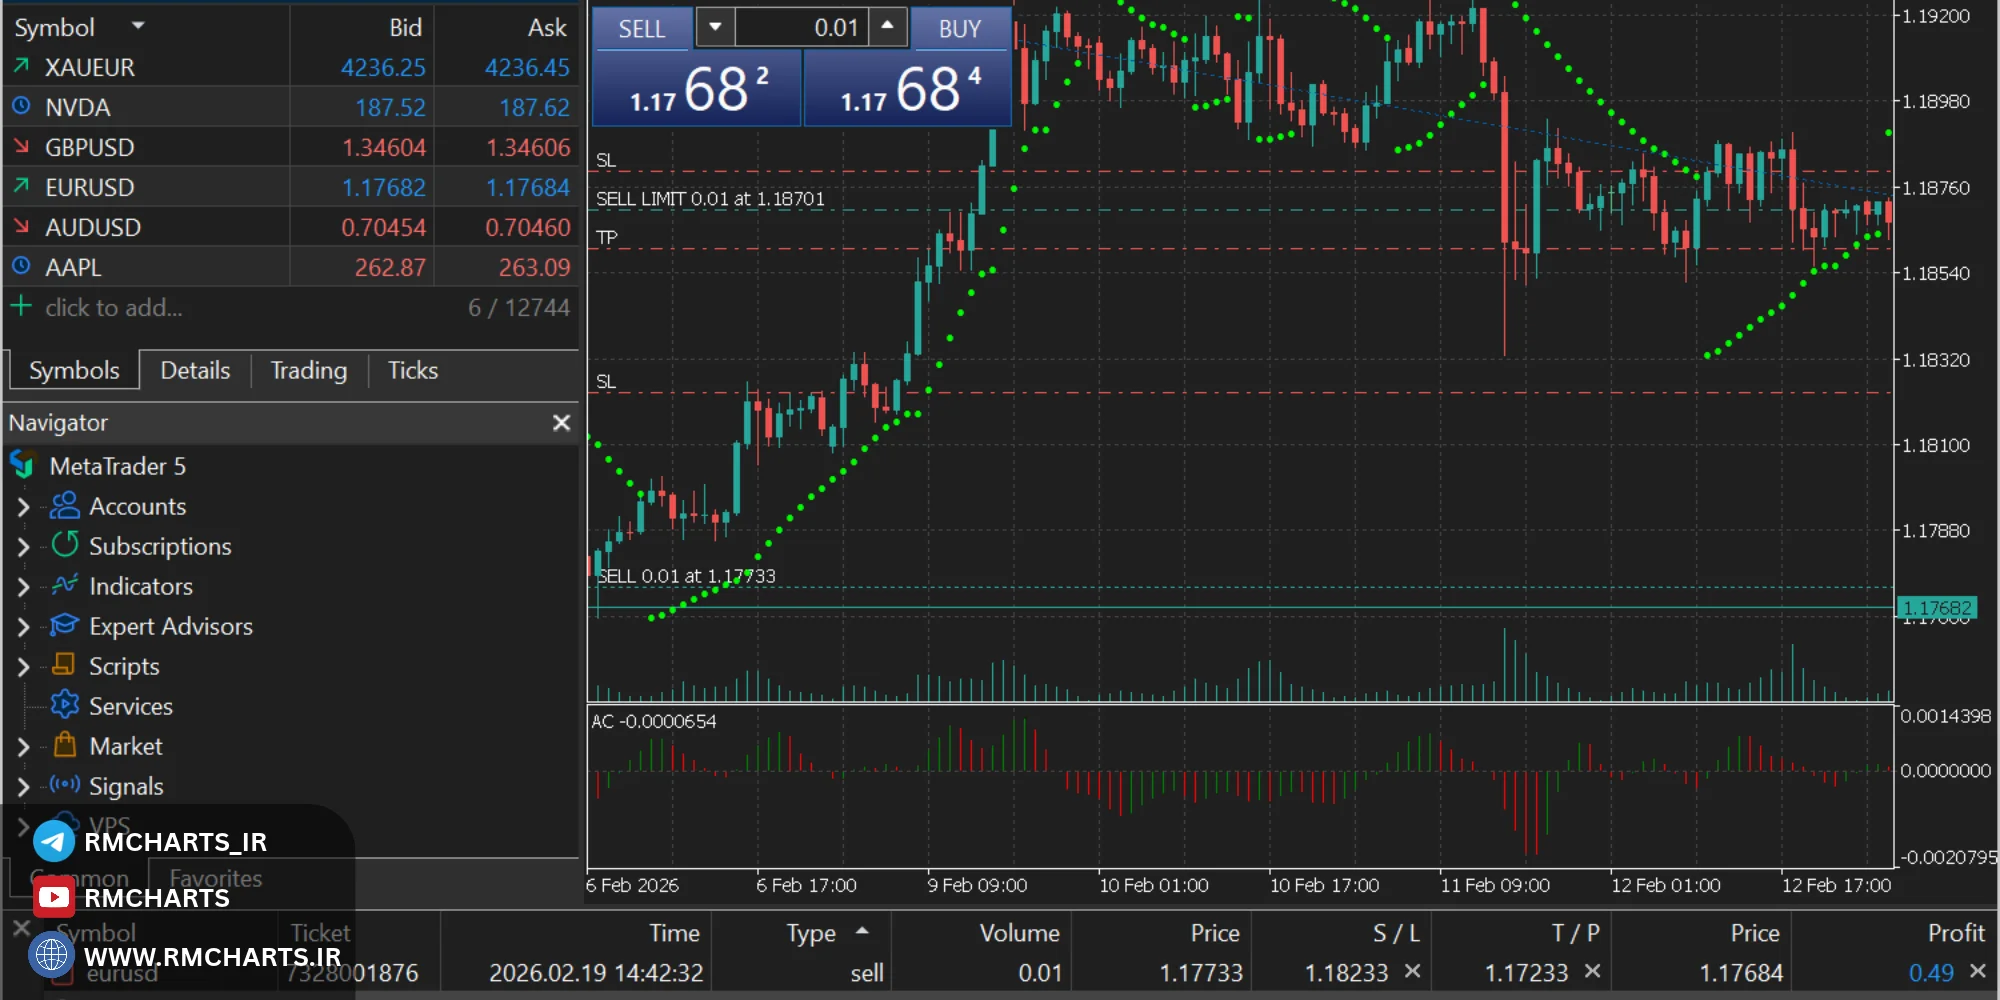The width and height of the screenshot is (2000, 1000).
Task: Open the volume dropdown arrow beside SELL
Action: (715, 27)
